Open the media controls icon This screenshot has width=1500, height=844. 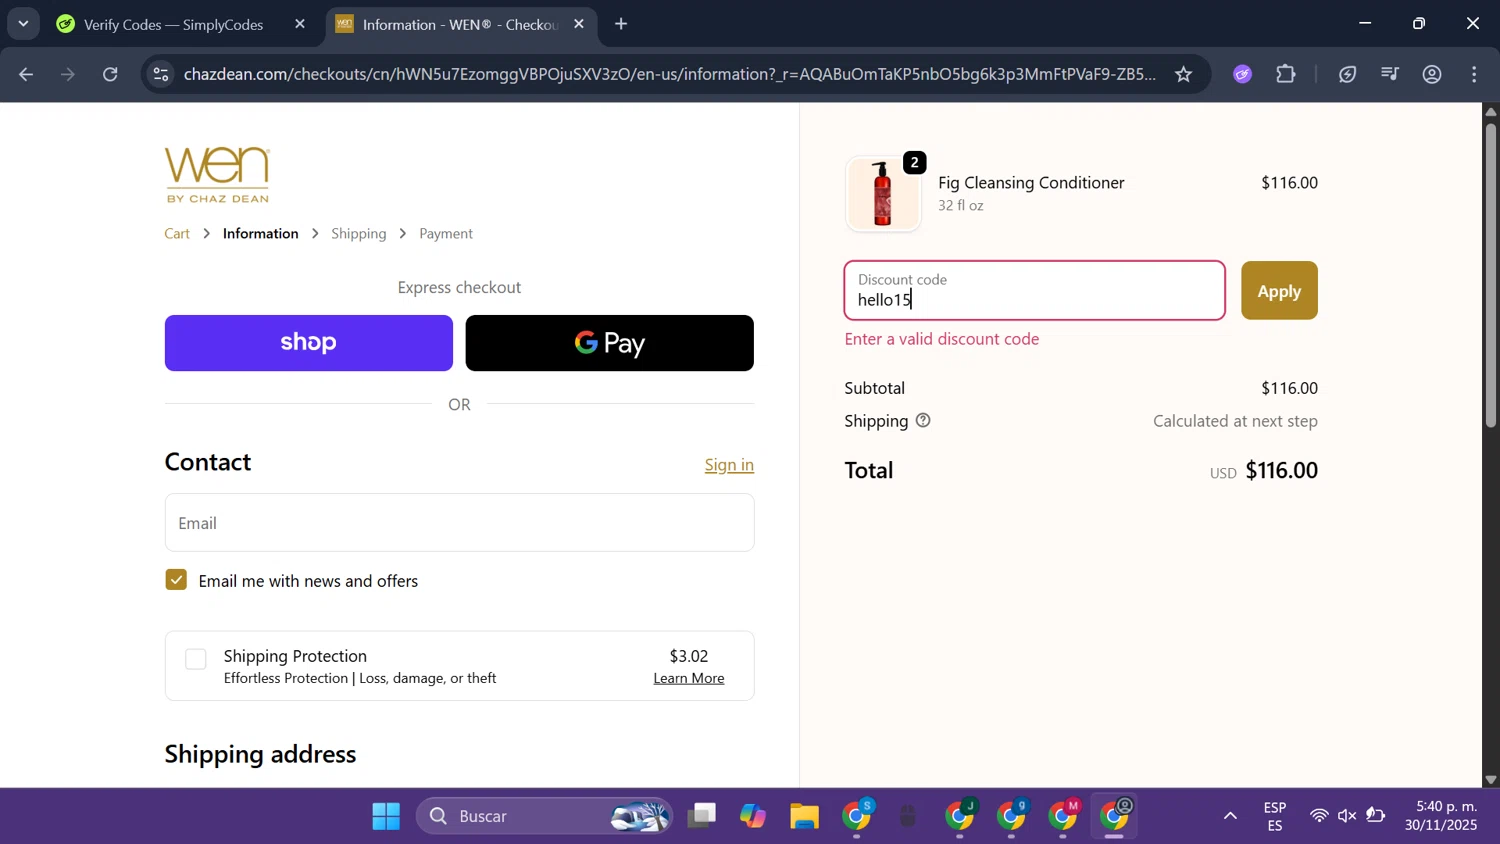1390,74
